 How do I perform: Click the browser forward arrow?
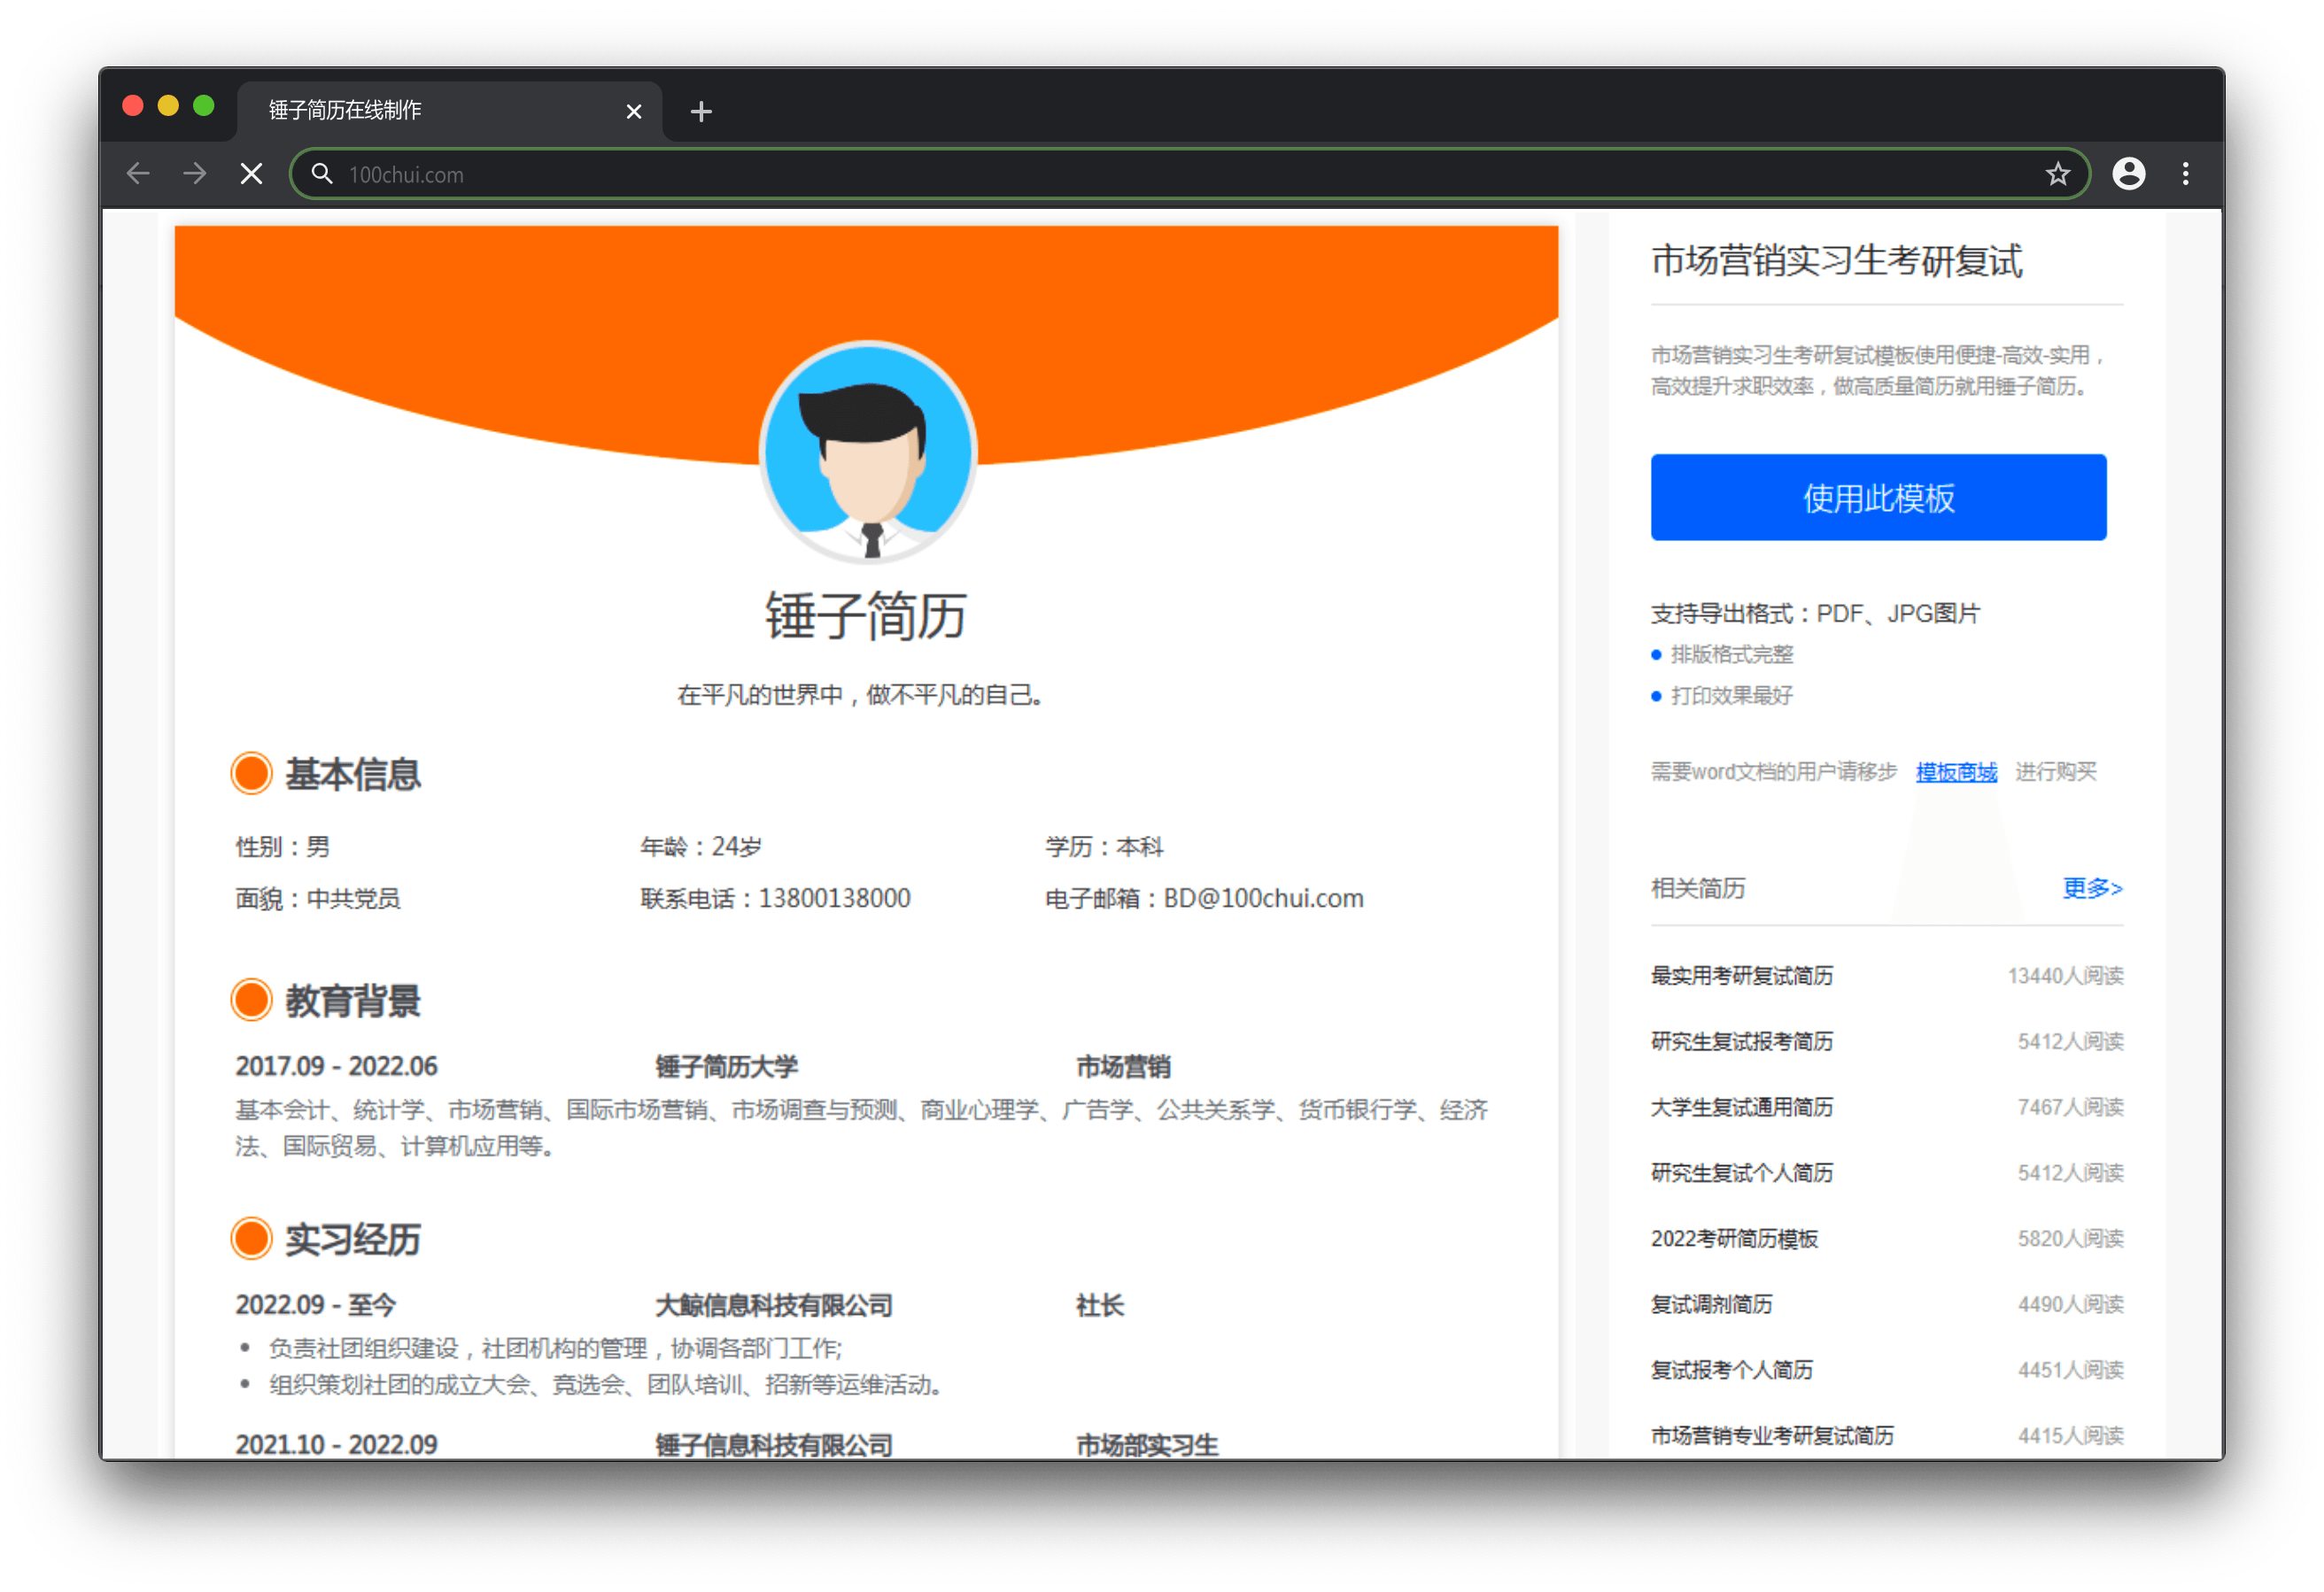[195, 174]
